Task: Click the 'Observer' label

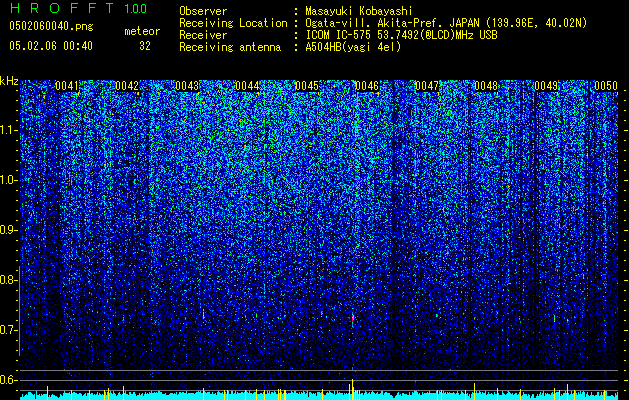Action: point(203,11)
